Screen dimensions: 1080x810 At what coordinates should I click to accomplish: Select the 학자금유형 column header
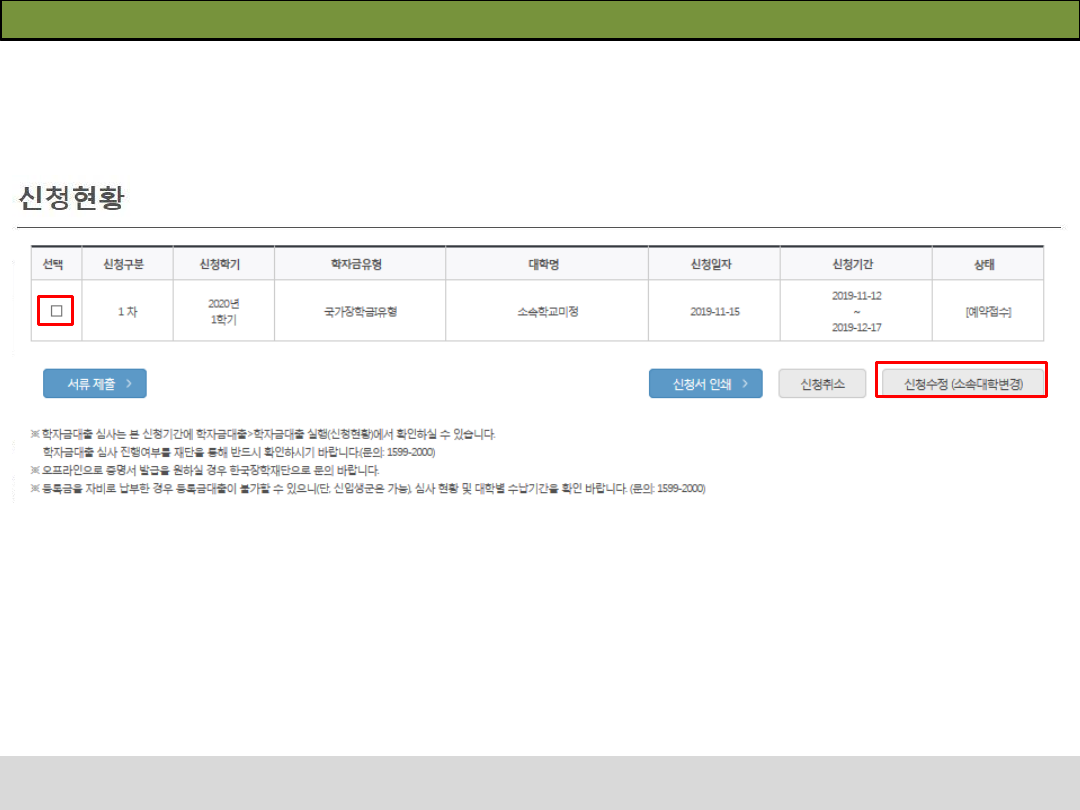click(360, 264)
